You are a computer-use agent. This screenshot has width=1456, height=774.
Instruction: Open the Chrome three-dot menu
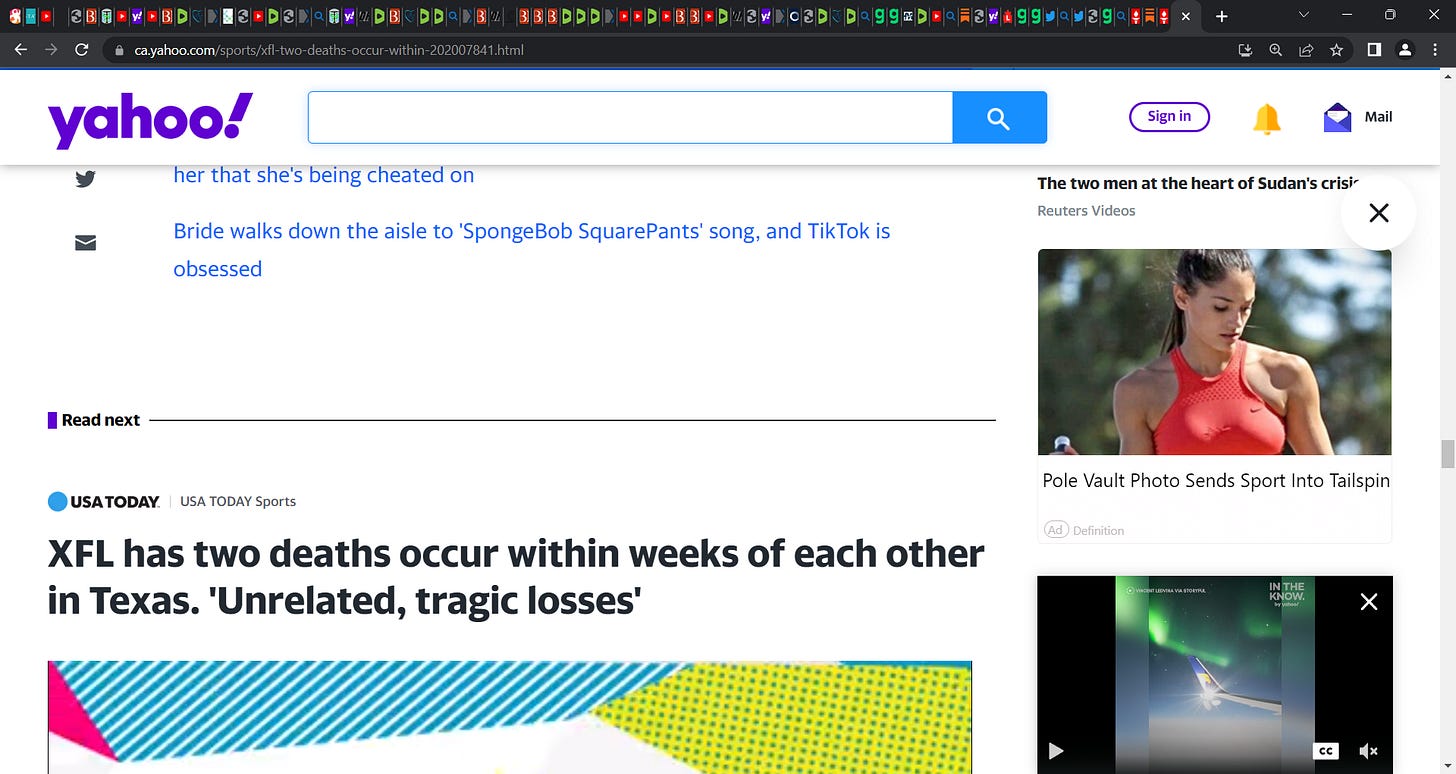coord(1436,50)
